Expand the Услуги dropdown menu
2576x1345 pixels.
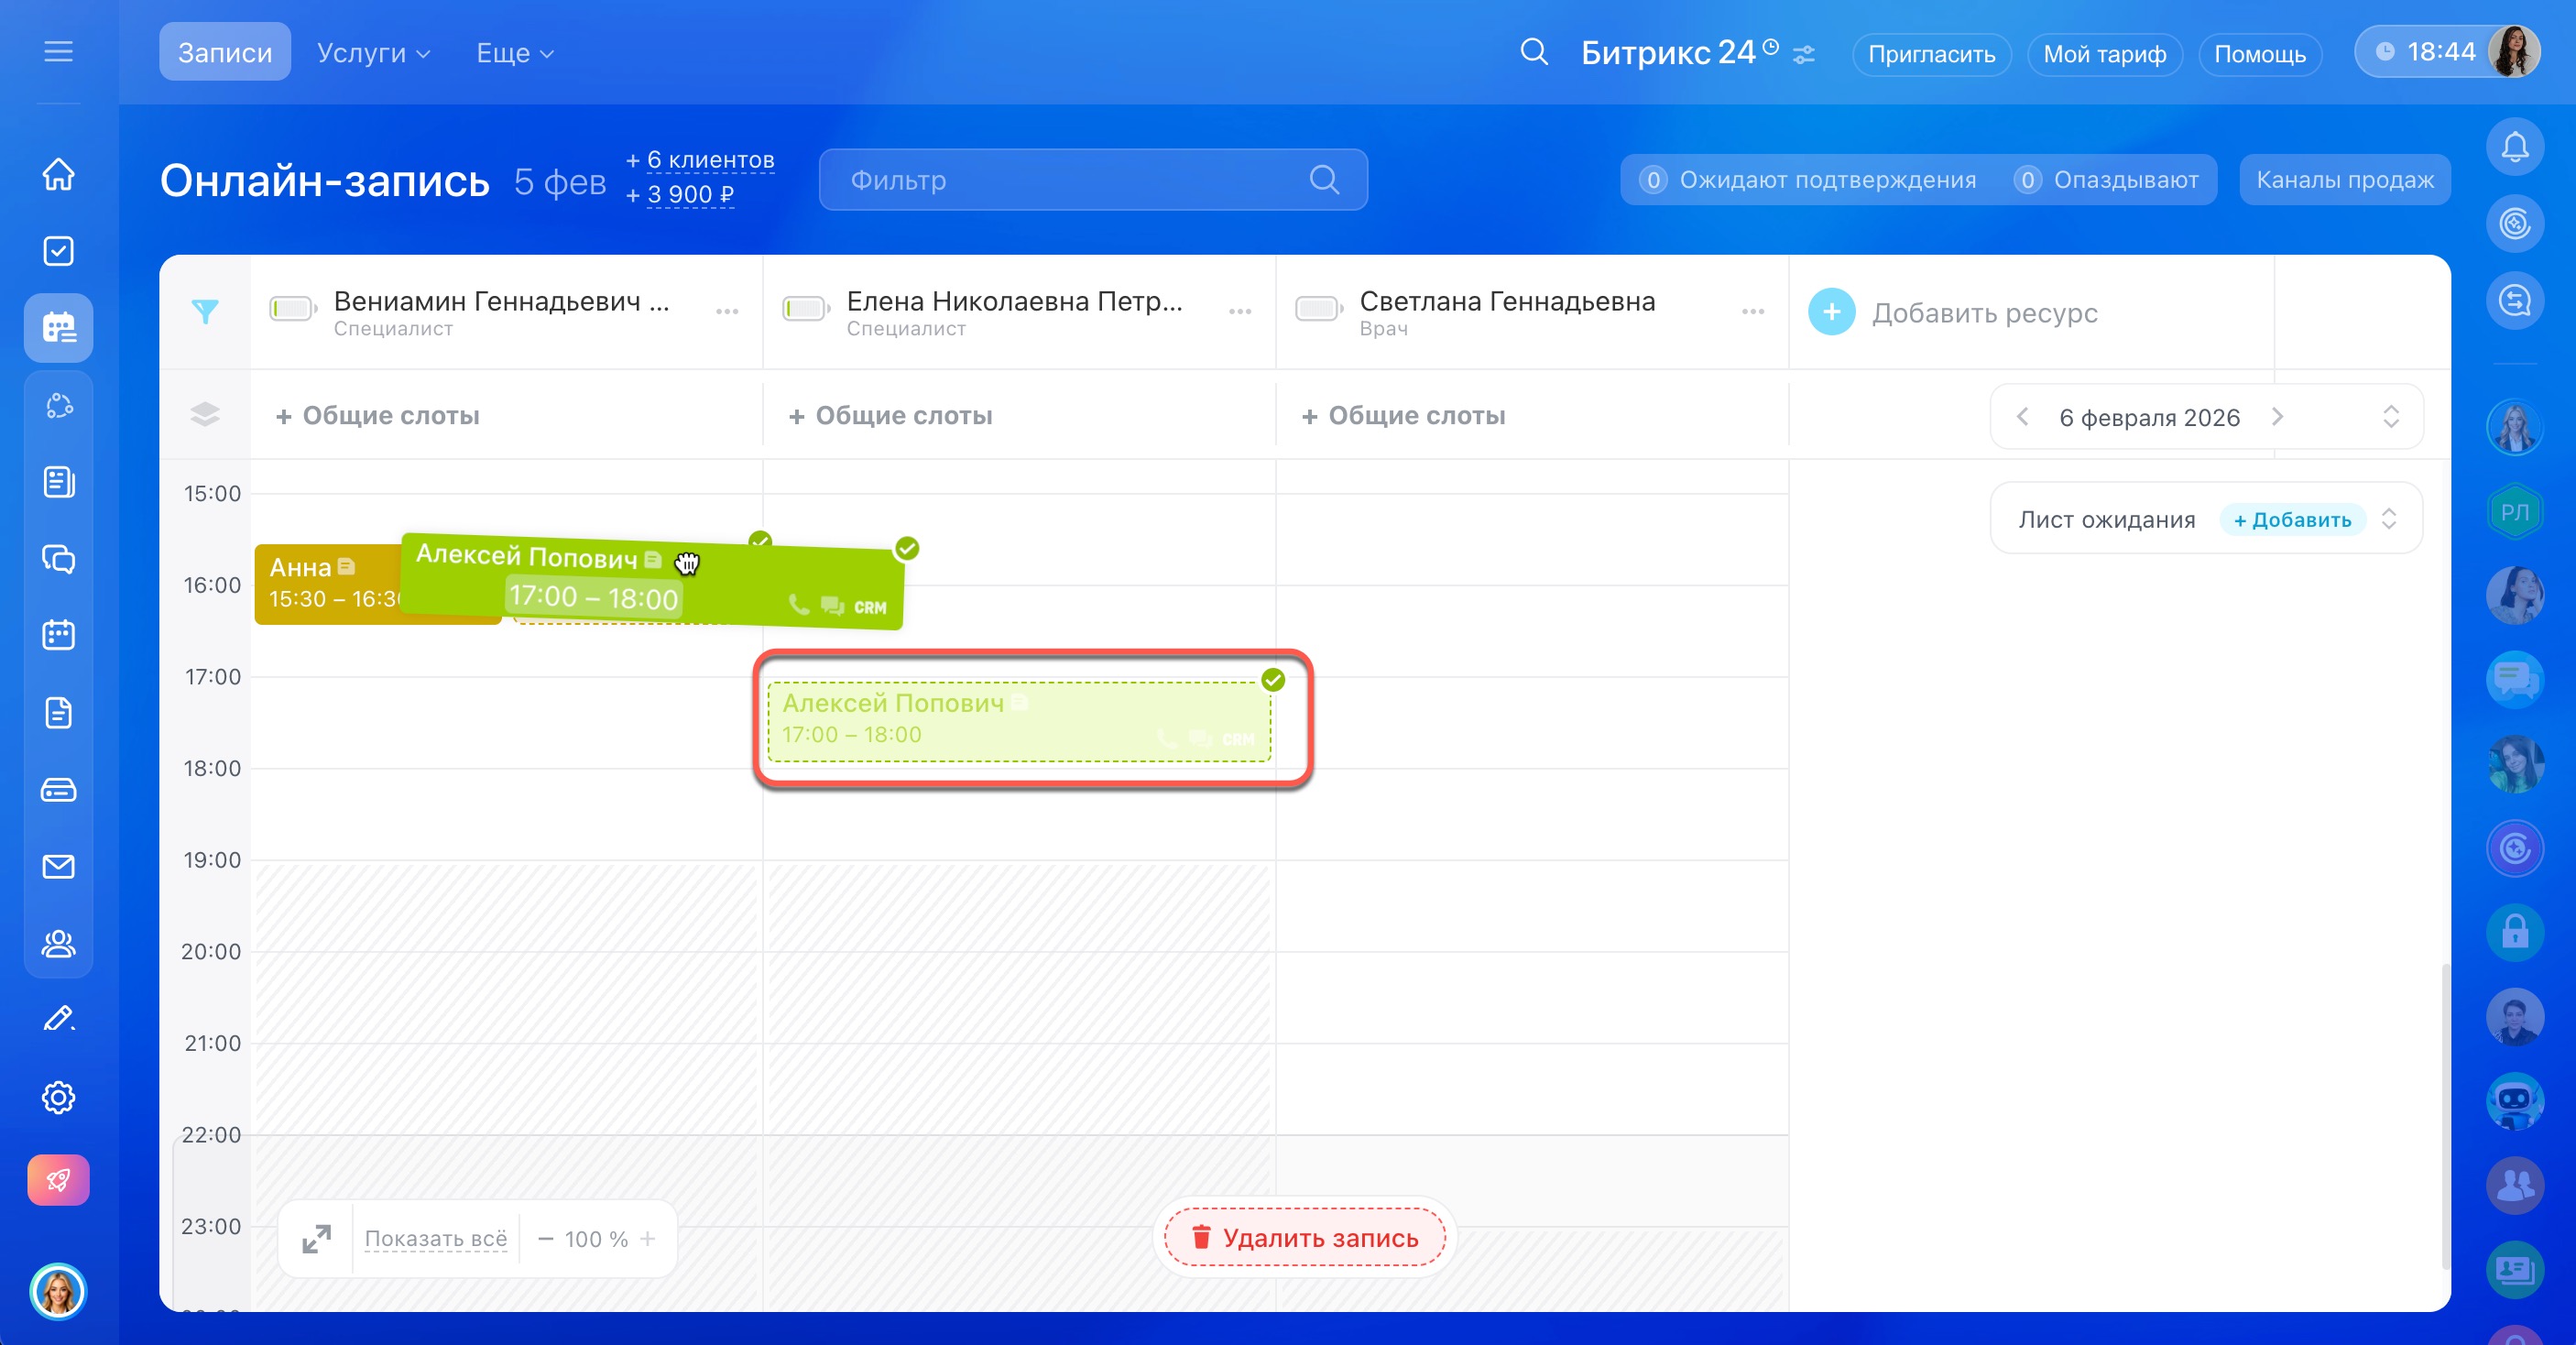(x=373, y=53)
